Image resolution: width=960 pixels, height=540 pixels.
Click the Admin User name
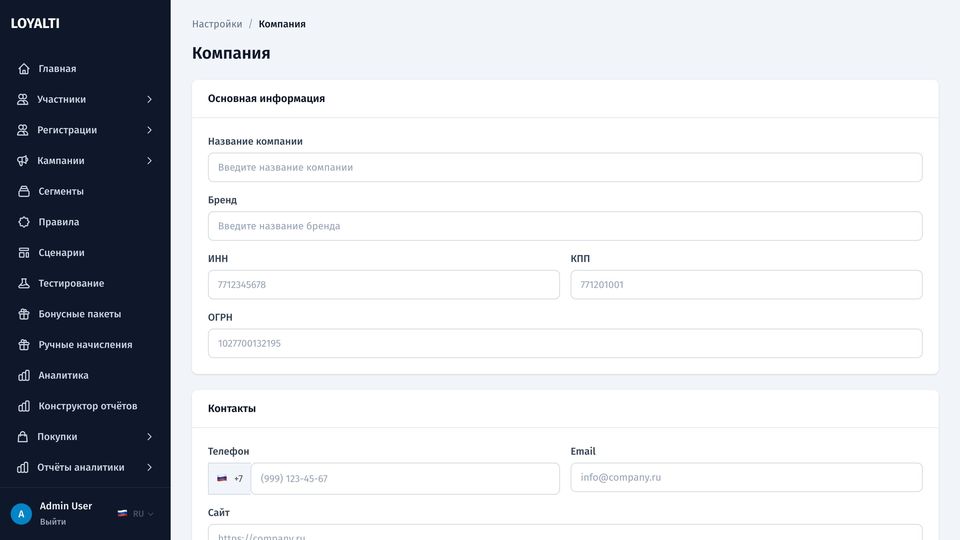(x=66, y=506)
